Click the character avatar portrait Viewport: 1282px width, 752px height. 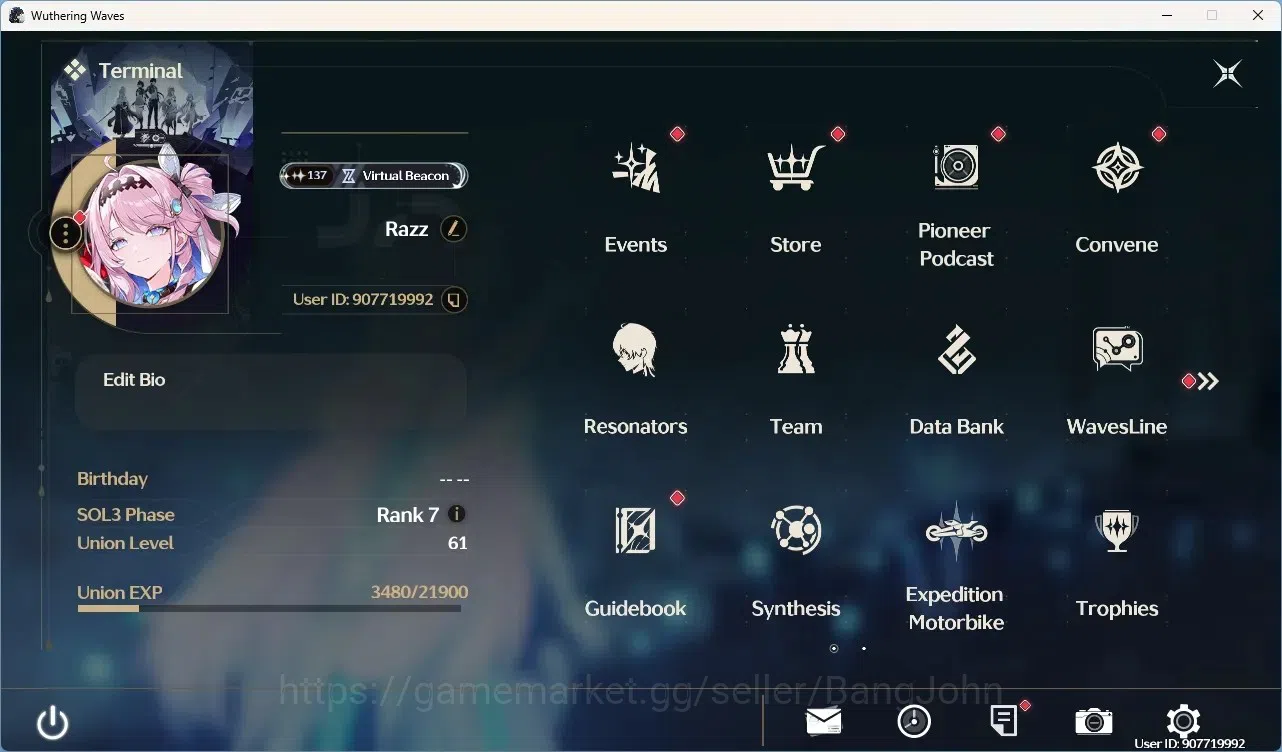click(x=150, y=232)
